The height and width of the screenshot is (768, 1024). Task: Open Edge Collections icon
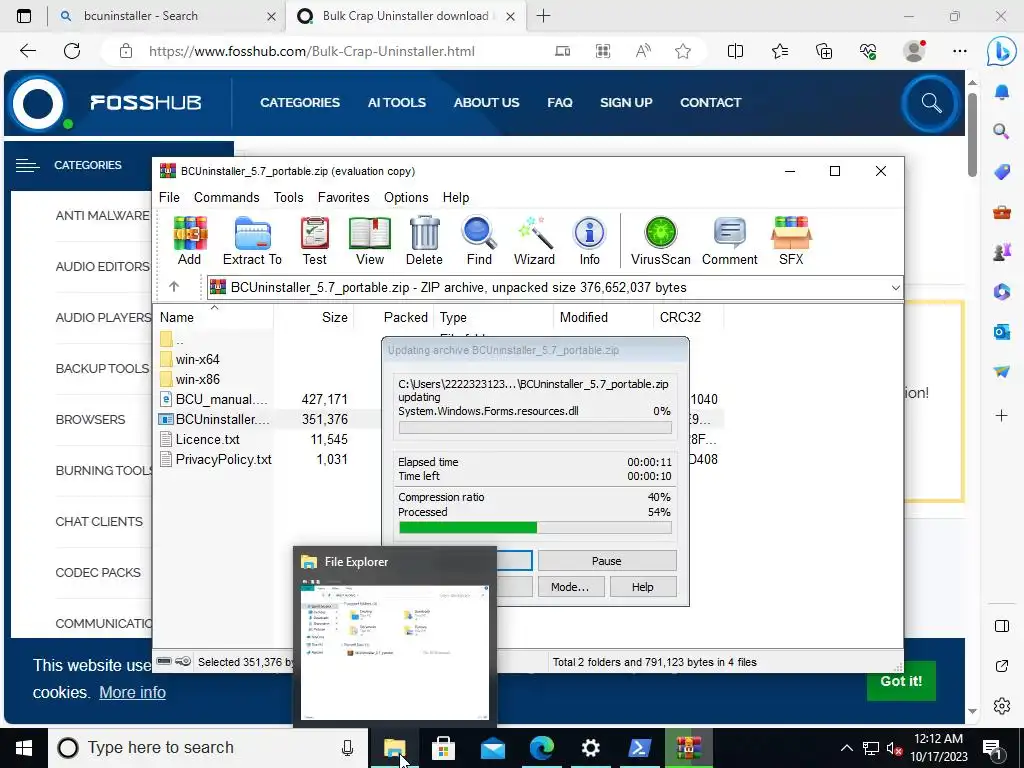point(824,51)
